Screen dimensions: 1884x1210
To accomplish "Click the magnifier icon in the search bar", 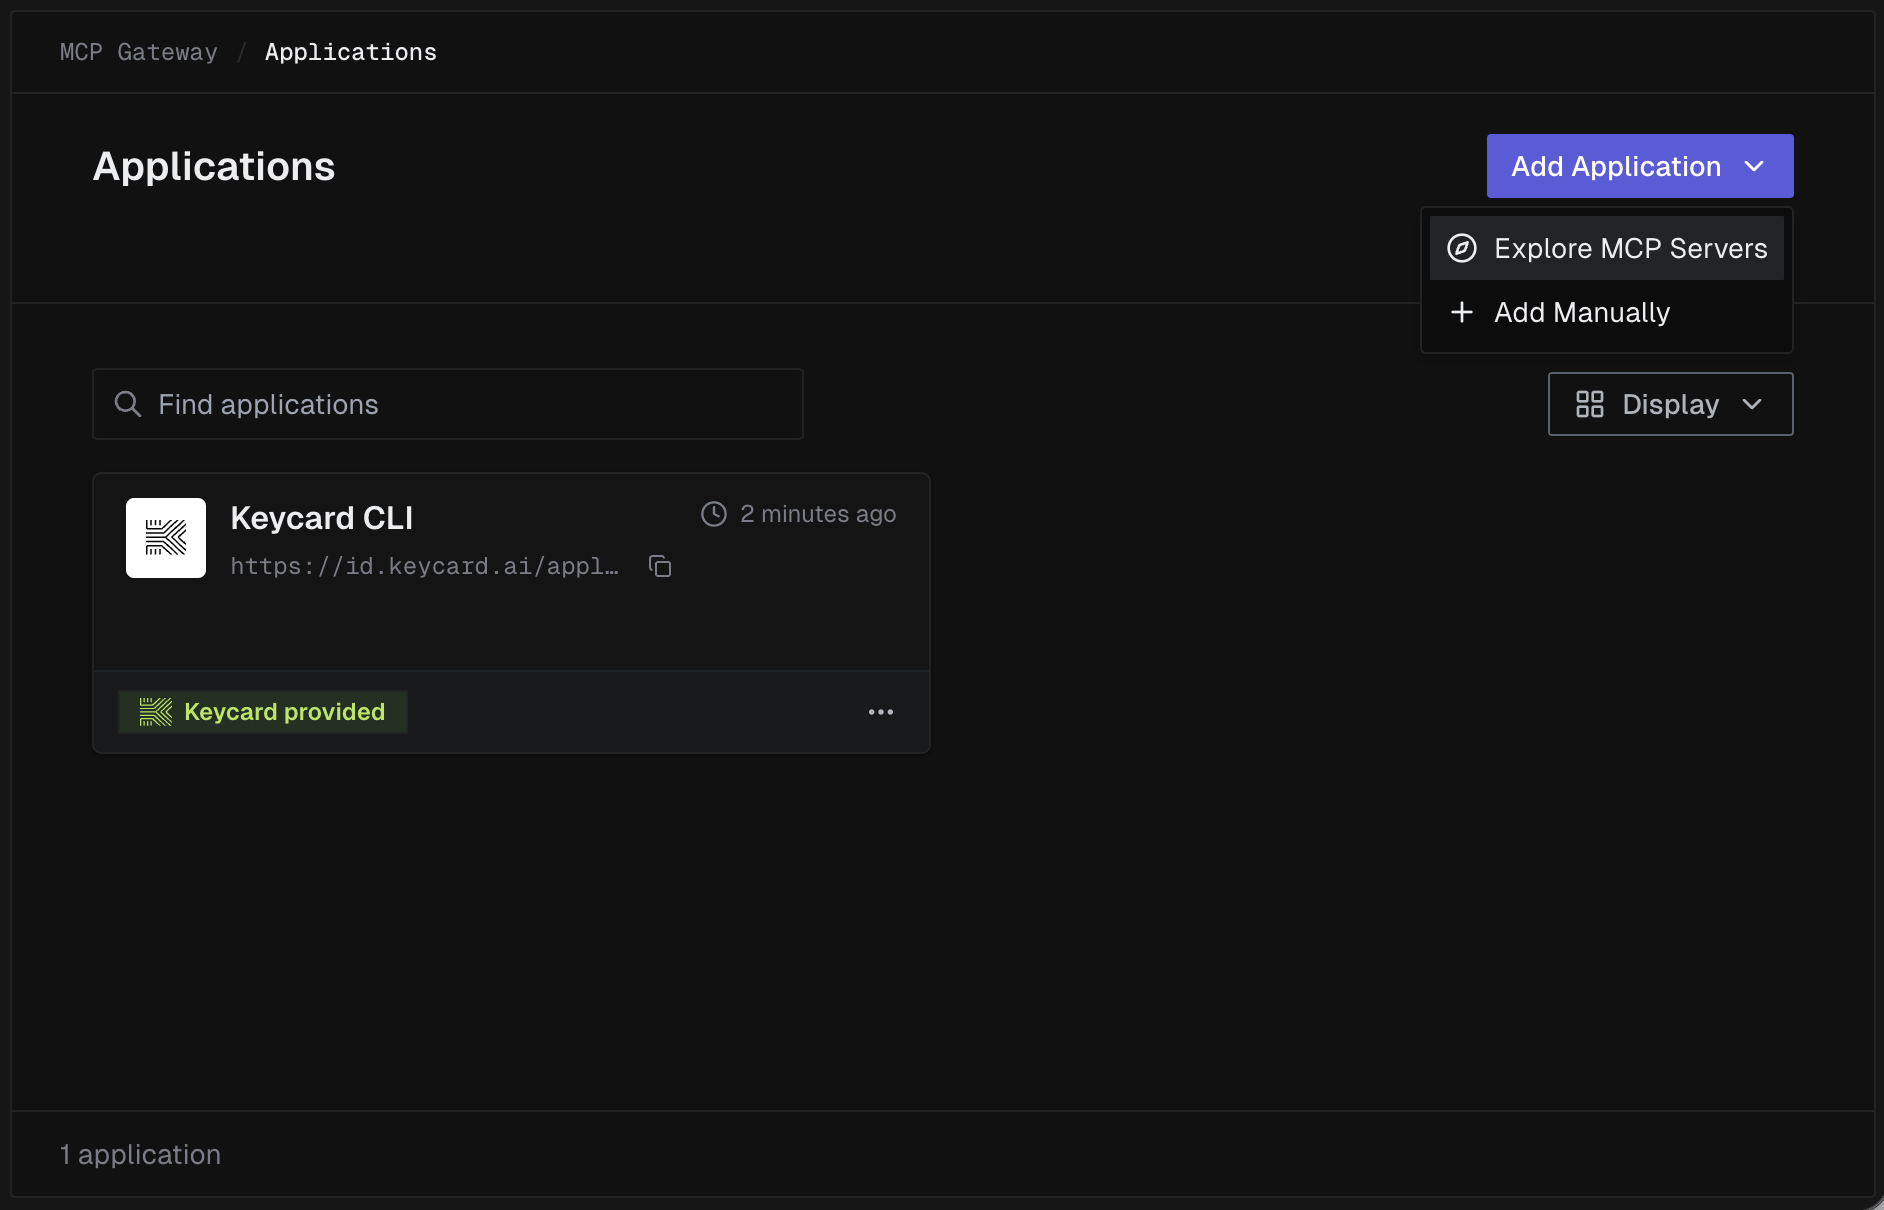I will point(127,403).
